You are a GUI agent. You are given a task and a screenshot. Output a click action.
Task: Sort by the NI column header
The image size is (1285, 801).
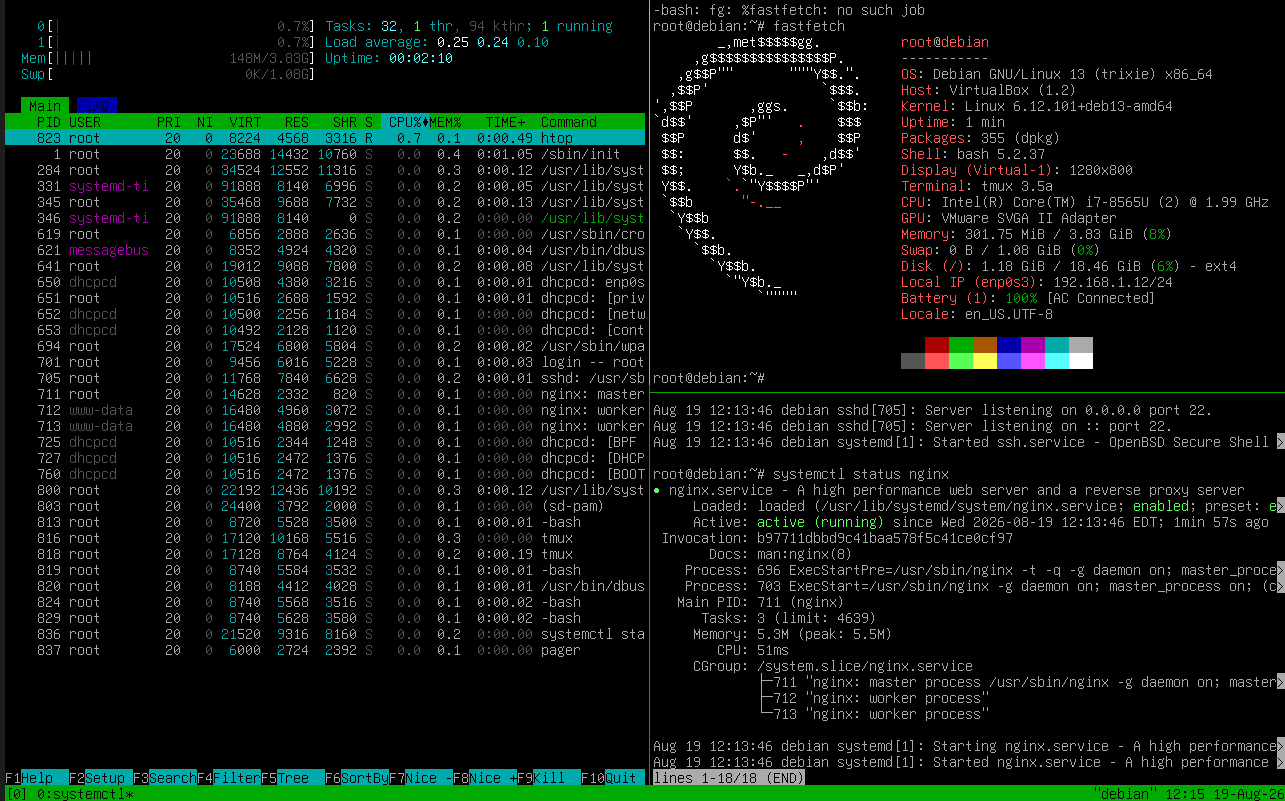pyautogui.click(x=205, y=122)
